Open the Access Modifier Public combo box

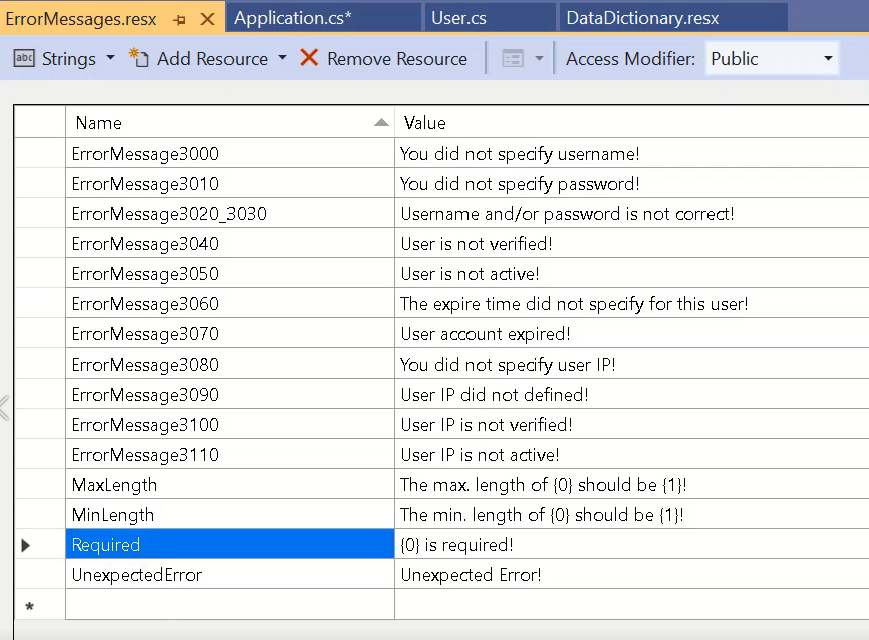[772, 58]
